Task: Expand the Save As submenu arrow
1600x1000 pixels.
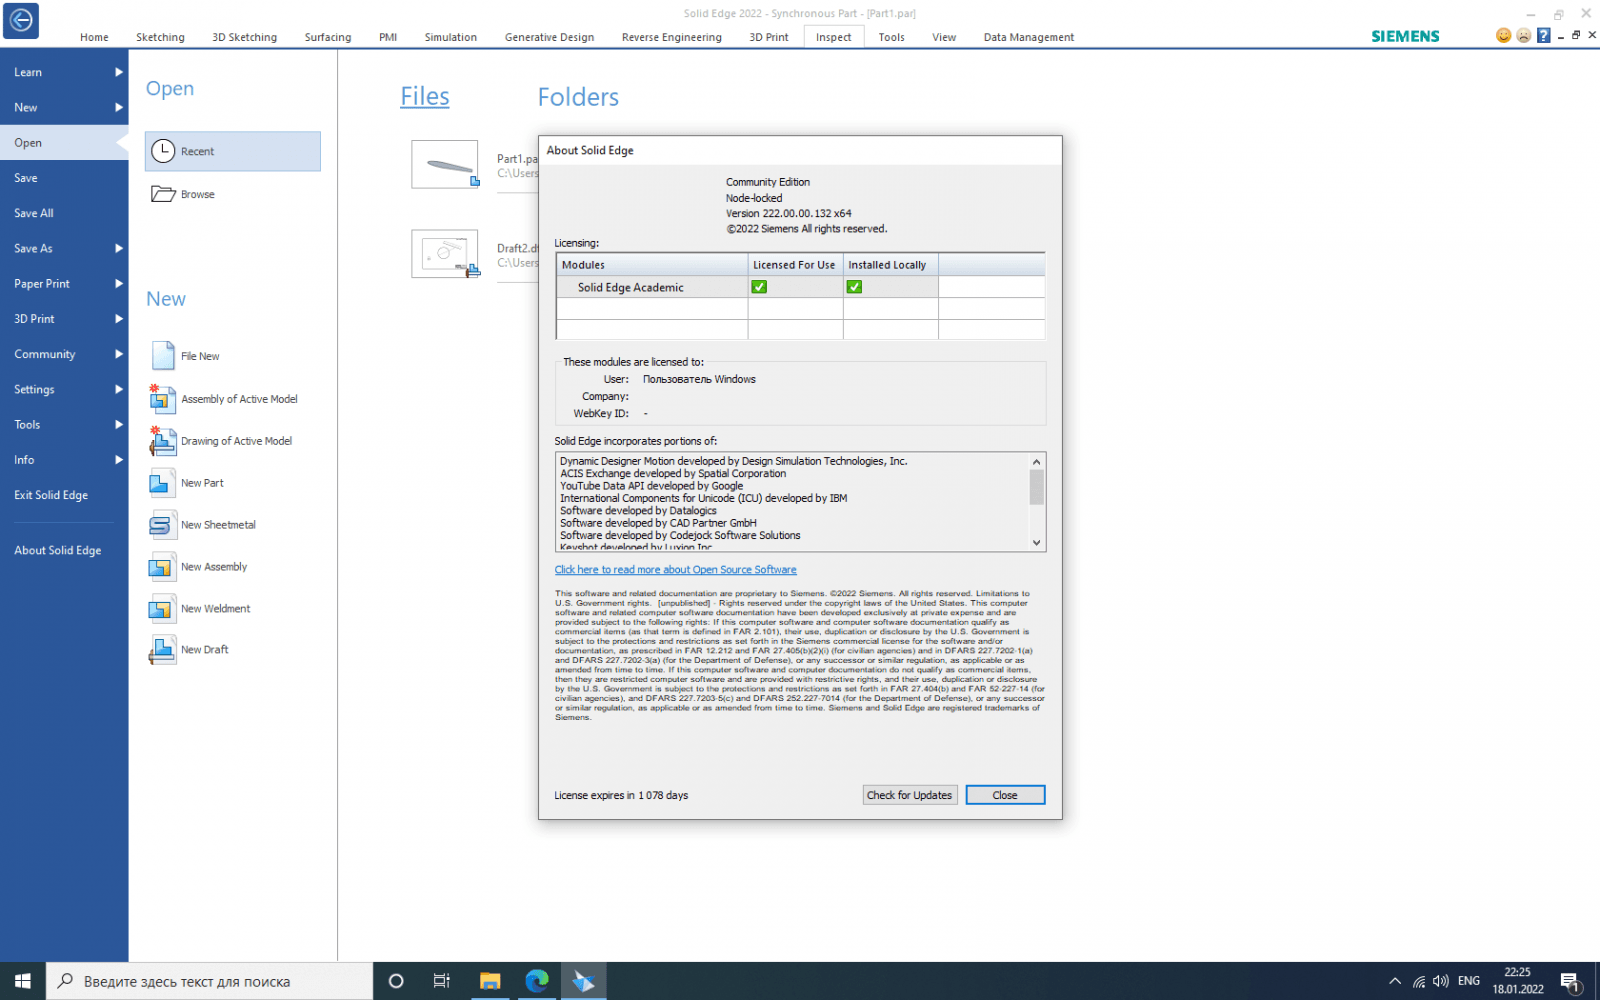Action: click(119, 248)
